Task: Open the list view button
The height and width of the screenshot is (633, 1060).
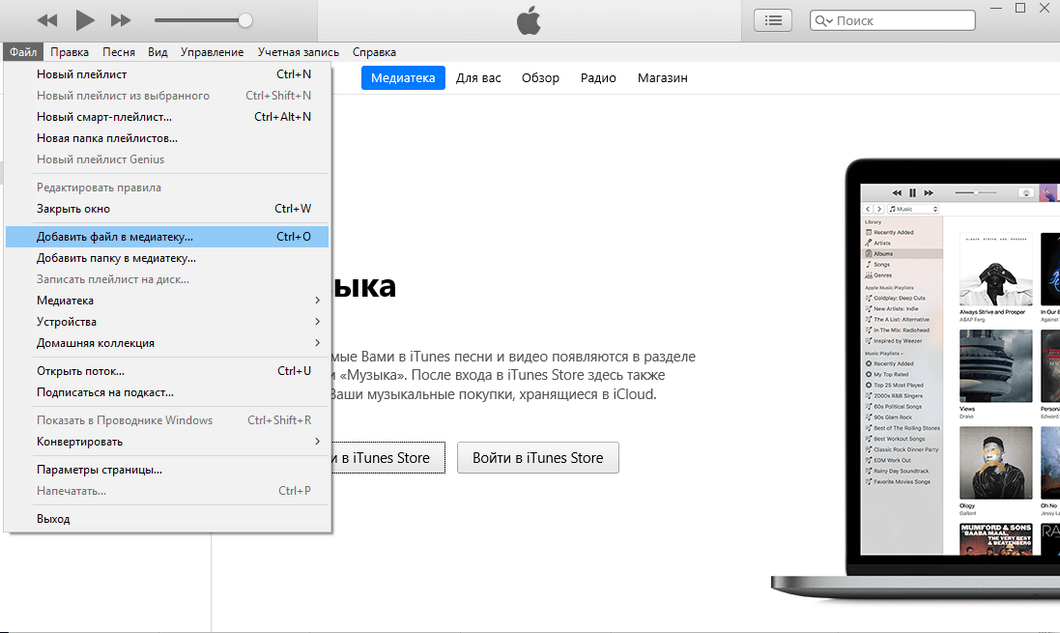Action: click(x=773, y=20)
